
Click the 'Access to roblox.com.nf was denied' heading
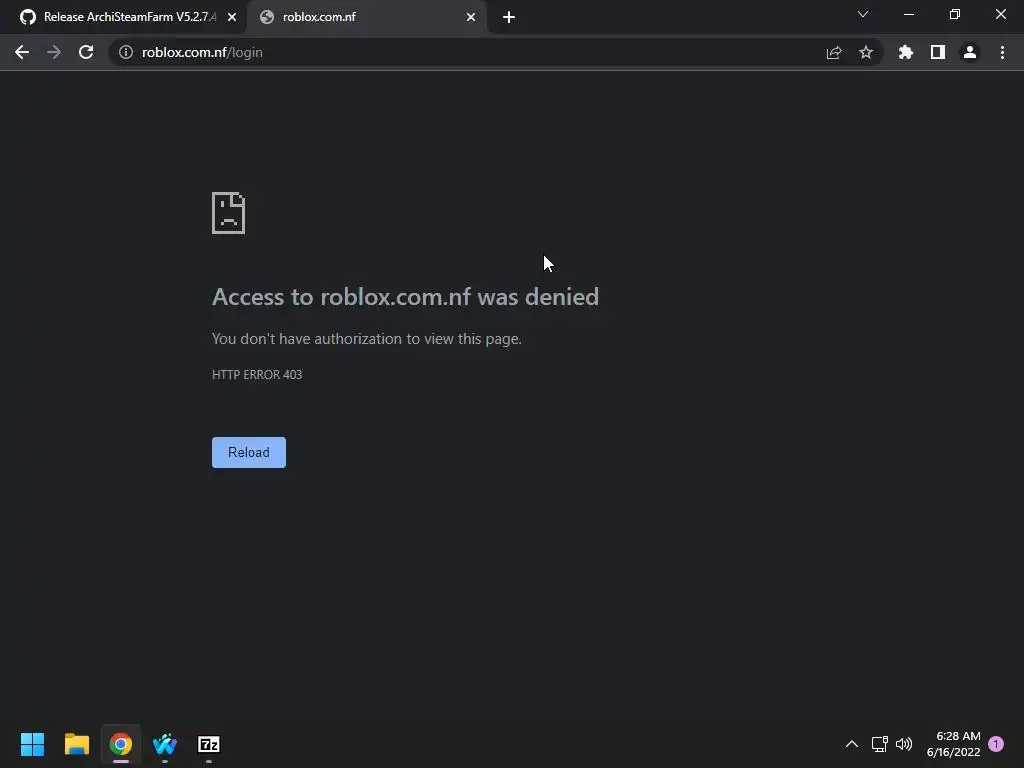(x=406, y=296)
